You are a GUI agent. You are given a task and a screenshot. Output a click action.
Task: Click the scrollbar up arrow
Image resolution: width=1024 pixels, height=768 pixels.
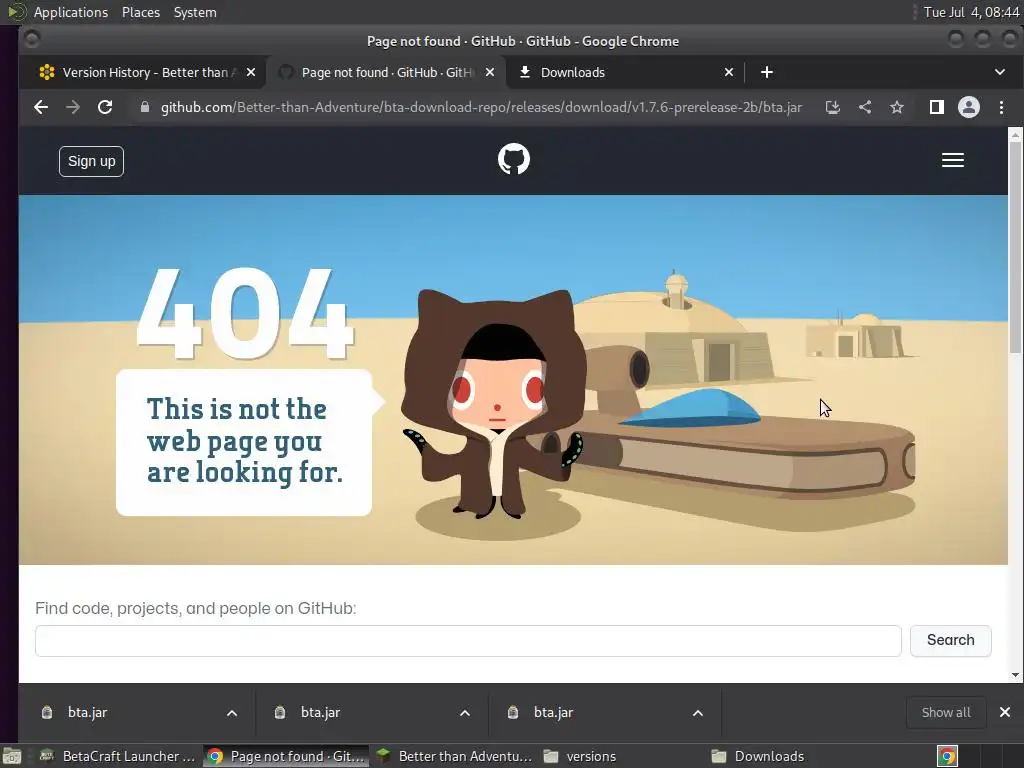pos(1015,135)
